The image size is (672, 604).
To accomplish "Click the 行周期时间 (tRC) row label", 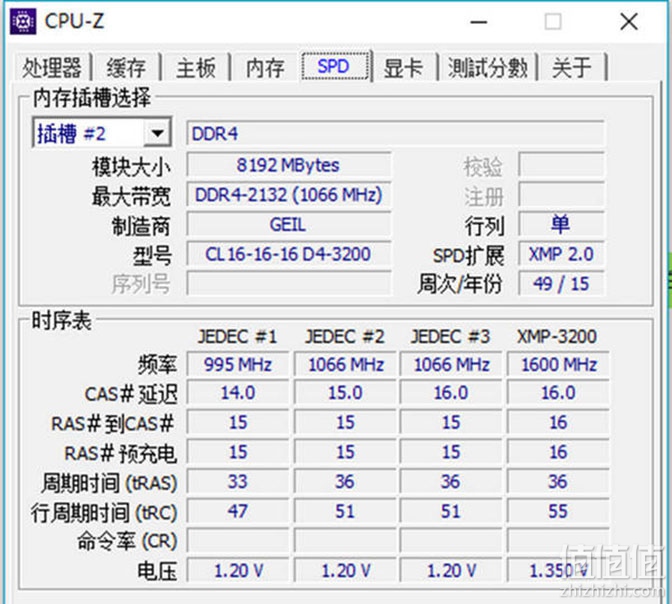I will [104, 512].
